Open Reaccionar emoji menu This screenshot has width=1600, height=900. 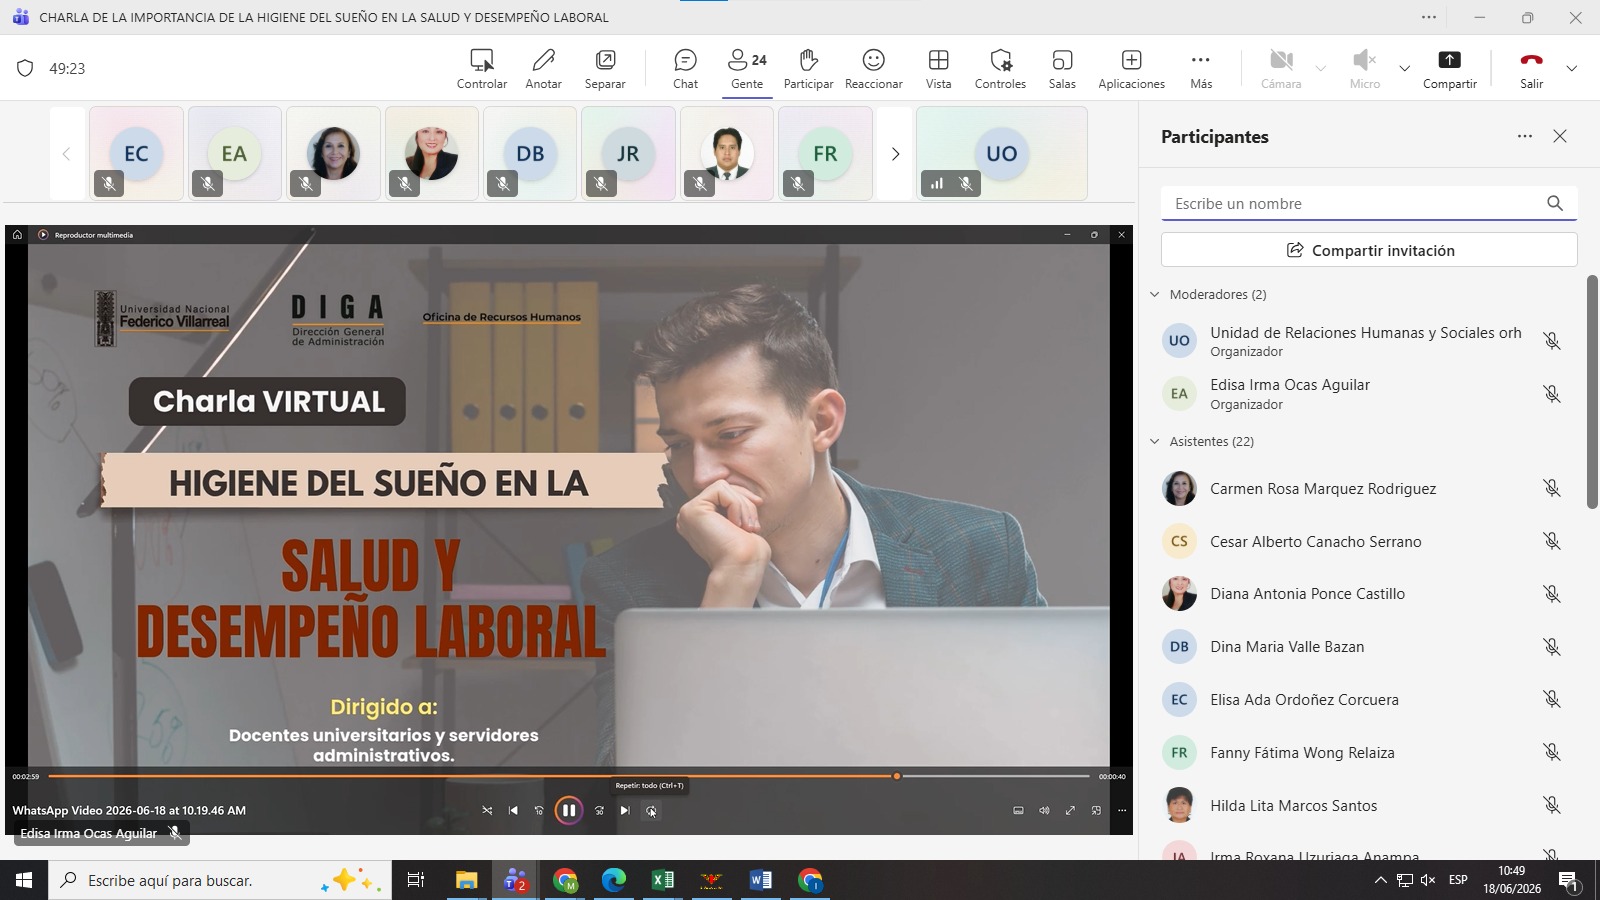(x=873, y=69)
